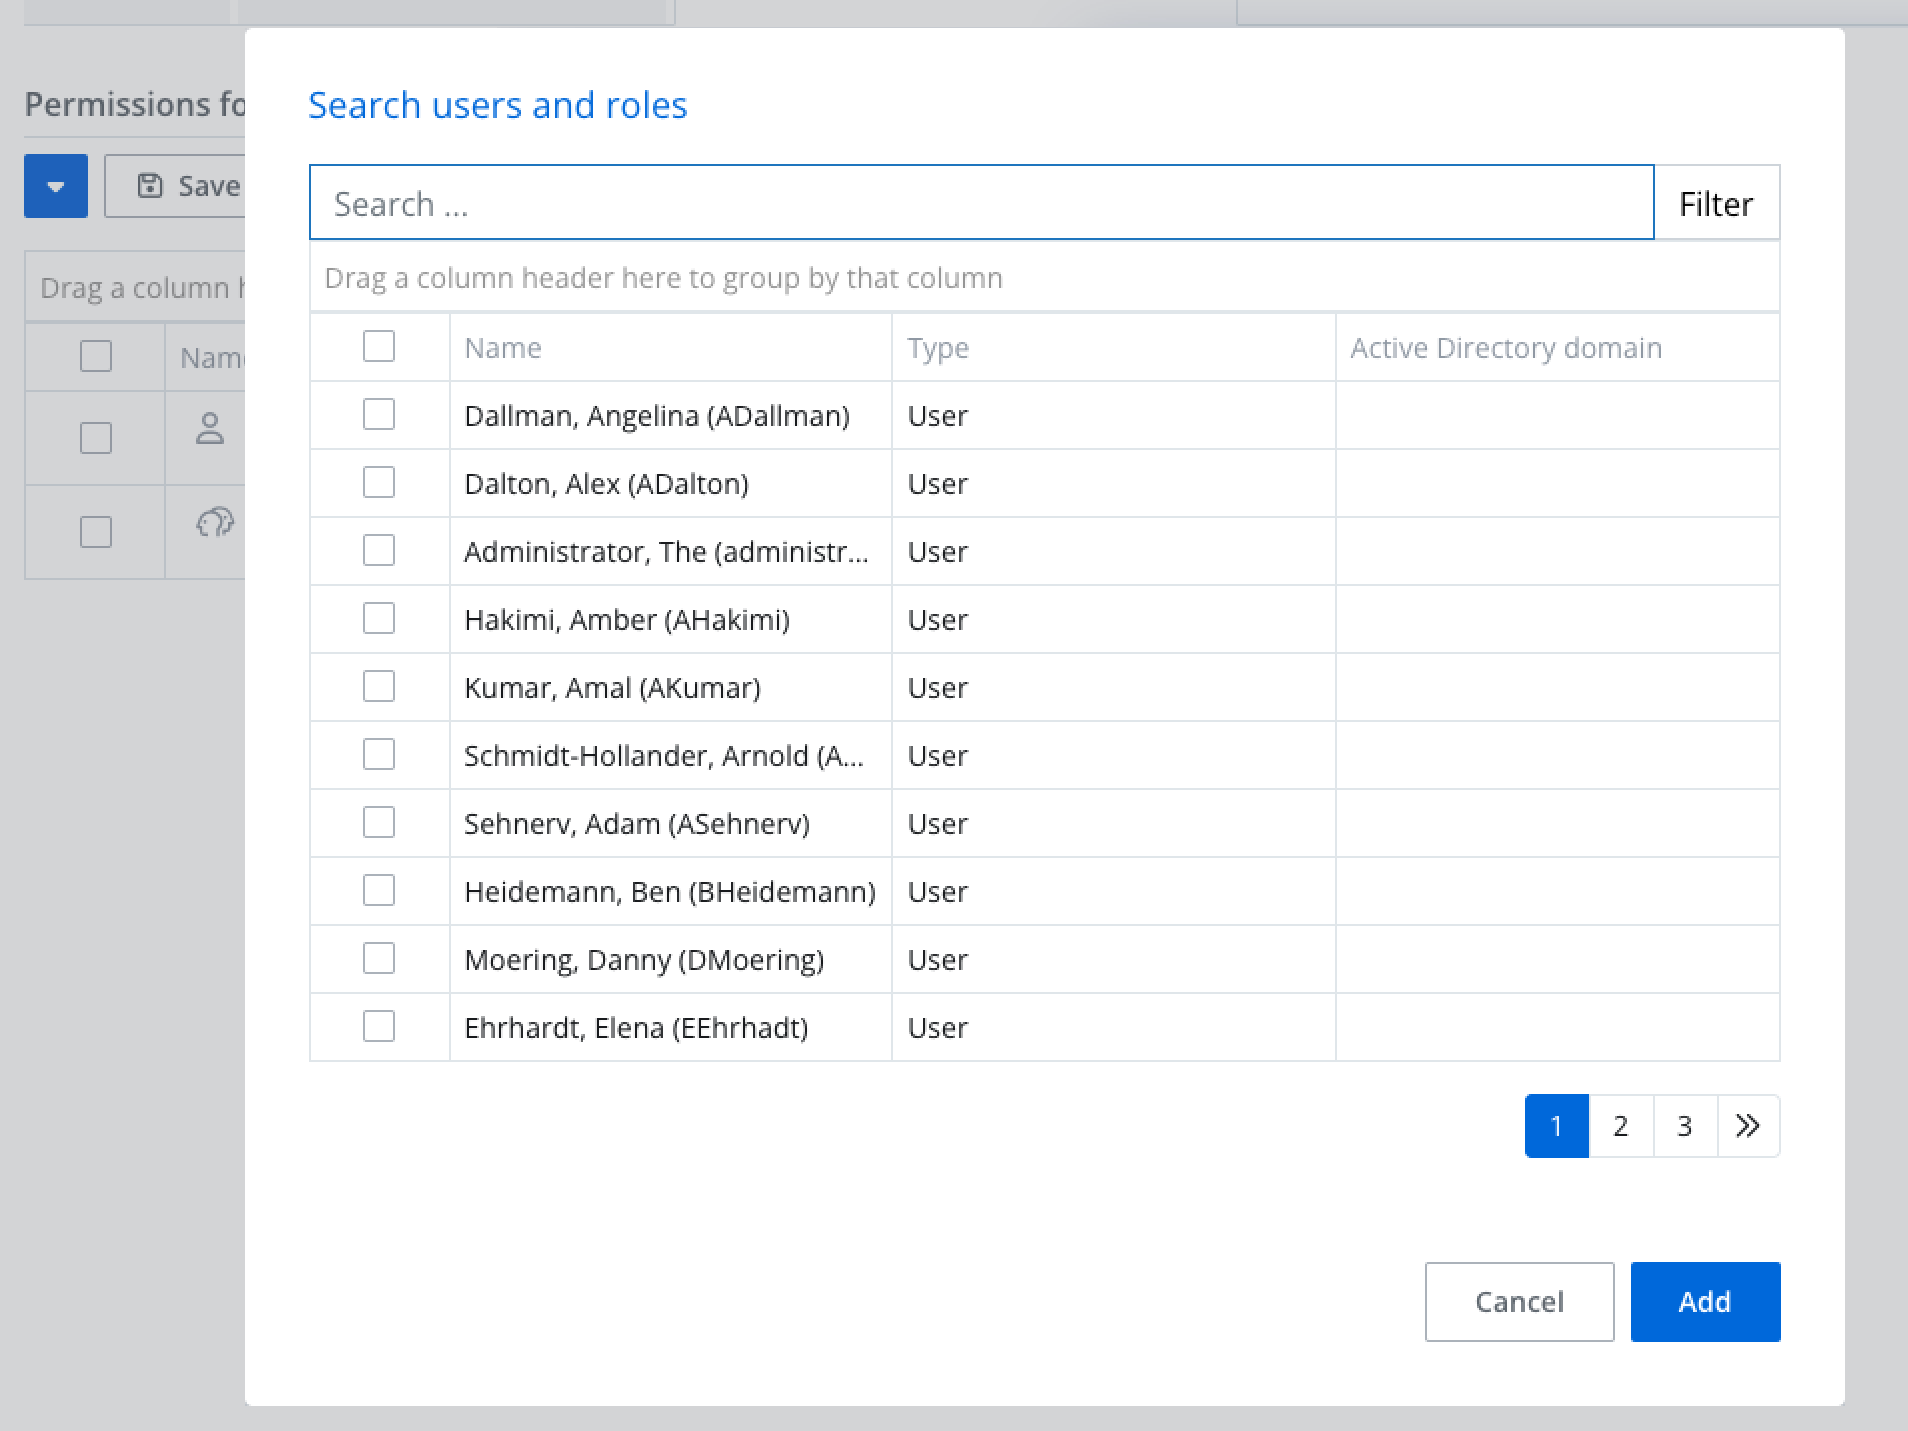Viewport: 1908px width, 1431px height.
Task: Click the Moering, Danny row name
Action: pos(644,960)
